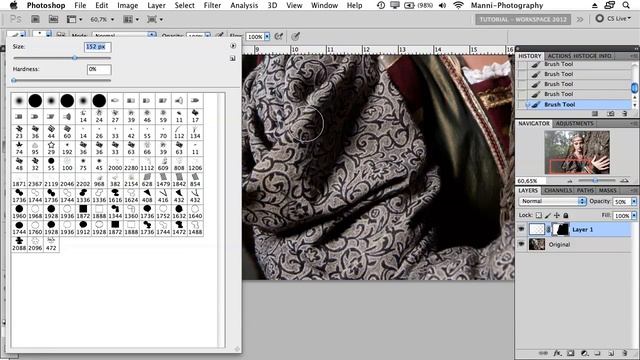Switch to the Paths tab
Image resolution: width=640 pixels, height=360 pixels.
click(x=585, y=191)
